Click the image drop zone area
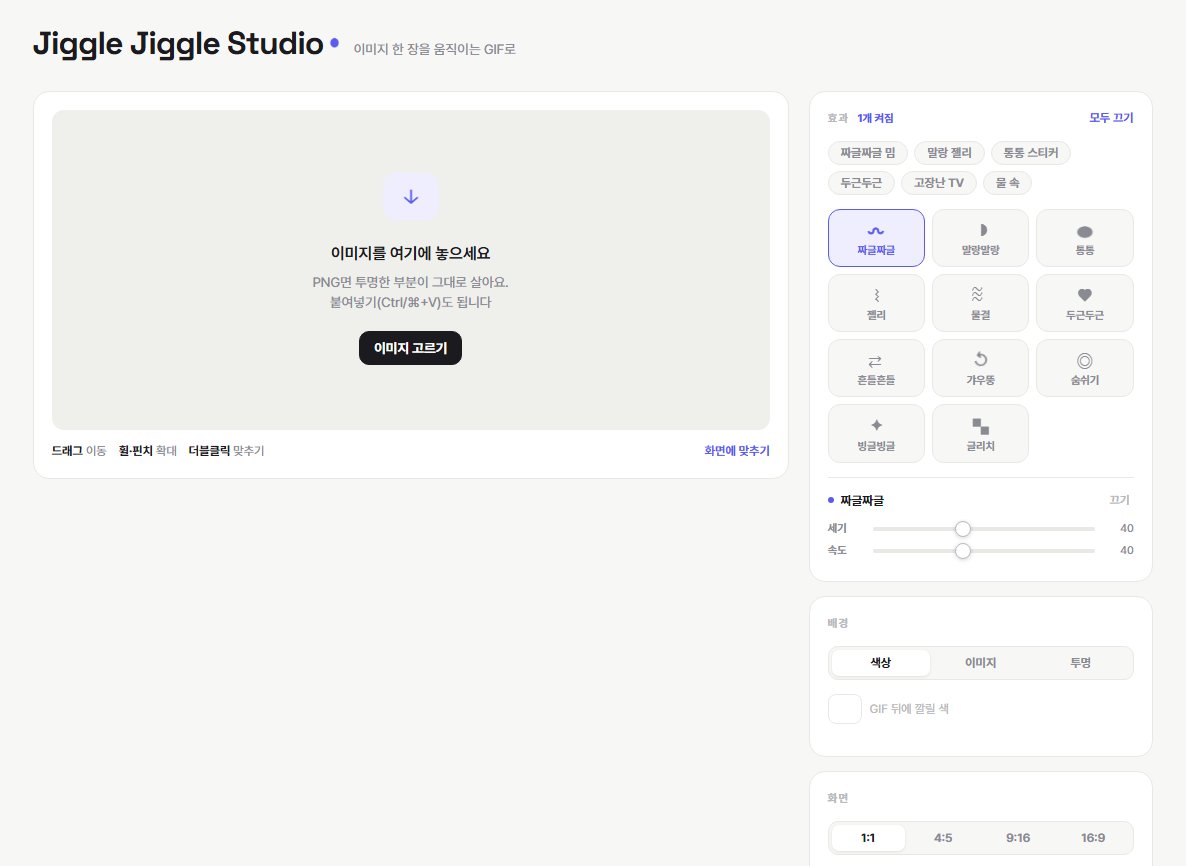 (411, 270)
